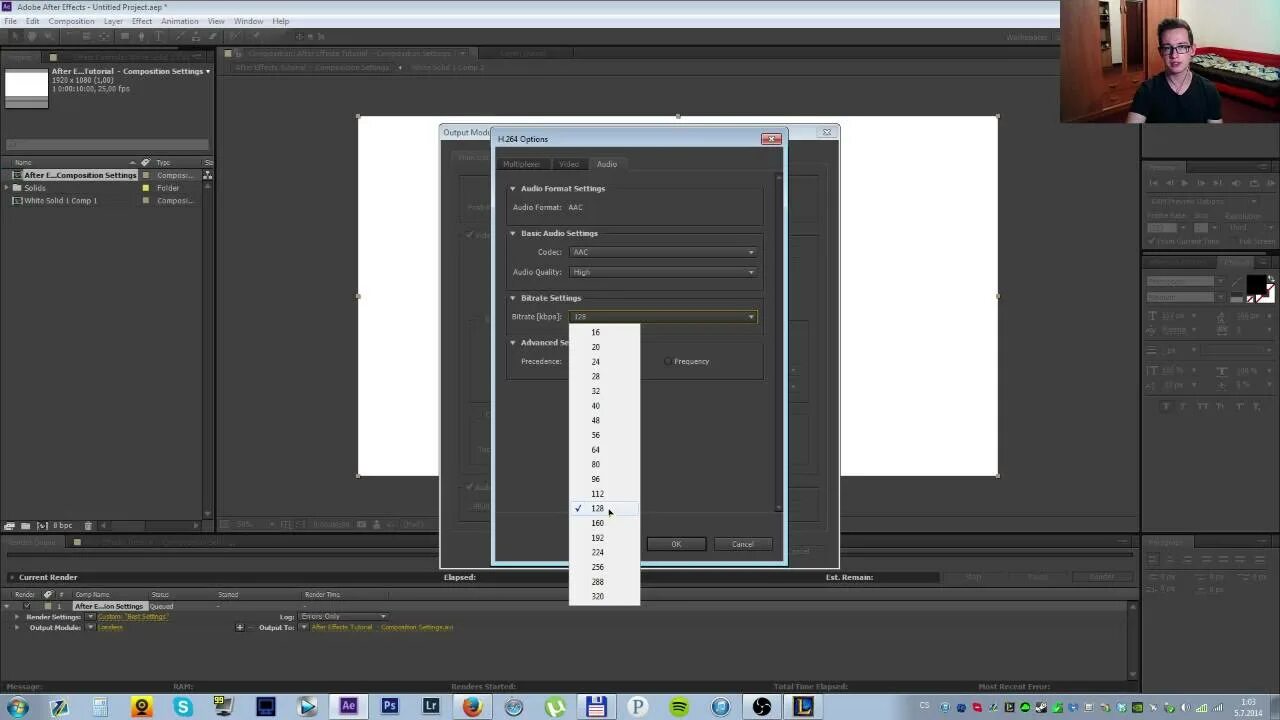This screenshot has height=720, width=1280.
Task: Click label color swatch of Solids folder
Action: click(x=146, y=188)
